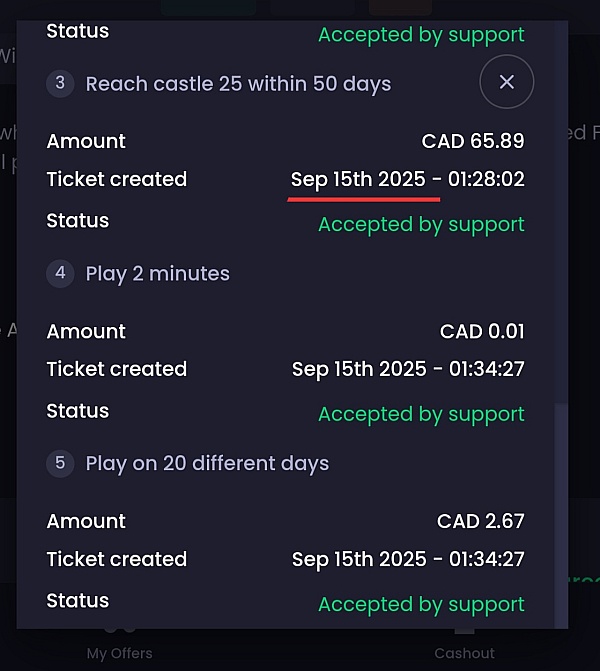This screenshot has width=600, height=671.
Task: Click the step 3 number badge
Action: (60, 84)
